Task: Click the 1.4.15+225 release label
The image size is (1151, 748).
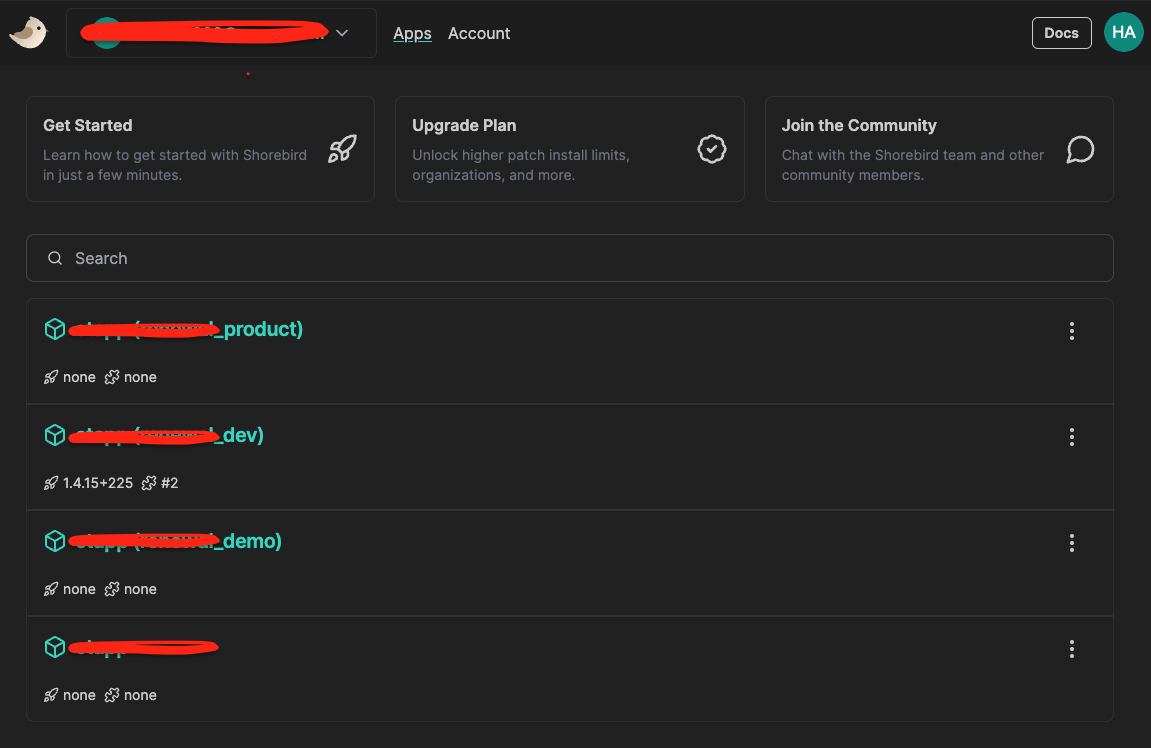Action: pos(97,483)
